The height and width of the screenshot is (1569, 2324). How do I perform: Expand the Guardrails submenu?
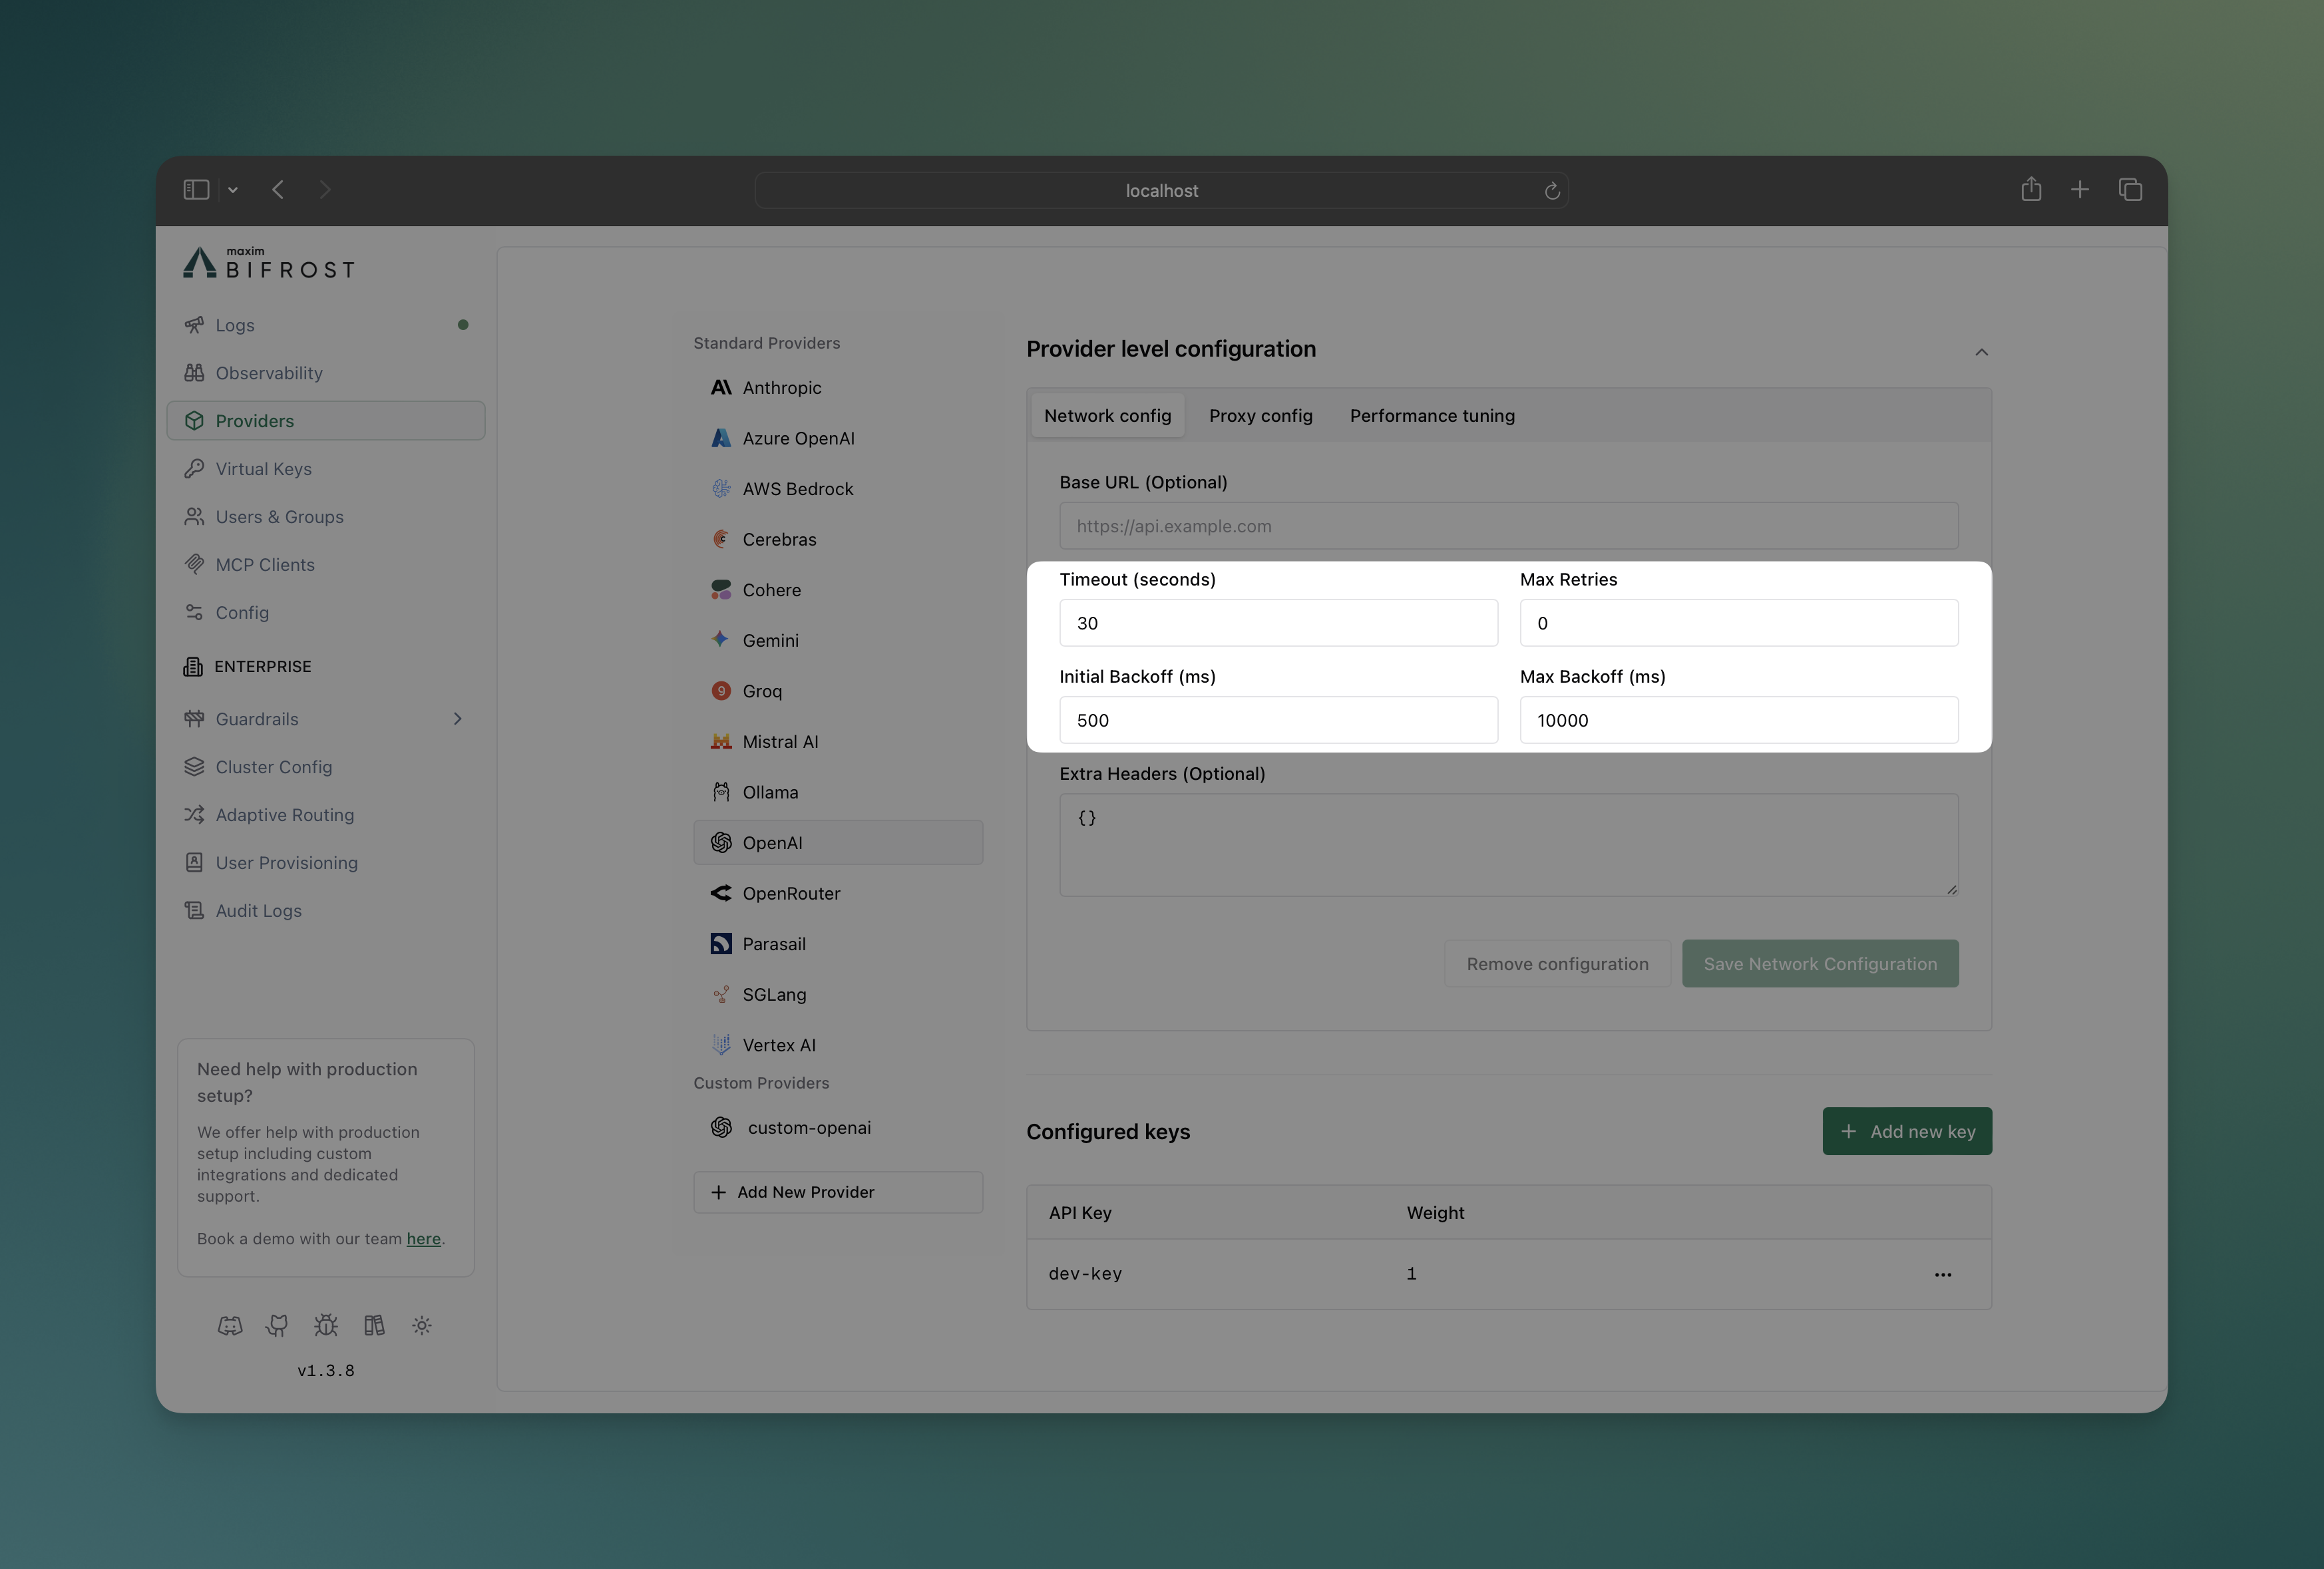457,718
